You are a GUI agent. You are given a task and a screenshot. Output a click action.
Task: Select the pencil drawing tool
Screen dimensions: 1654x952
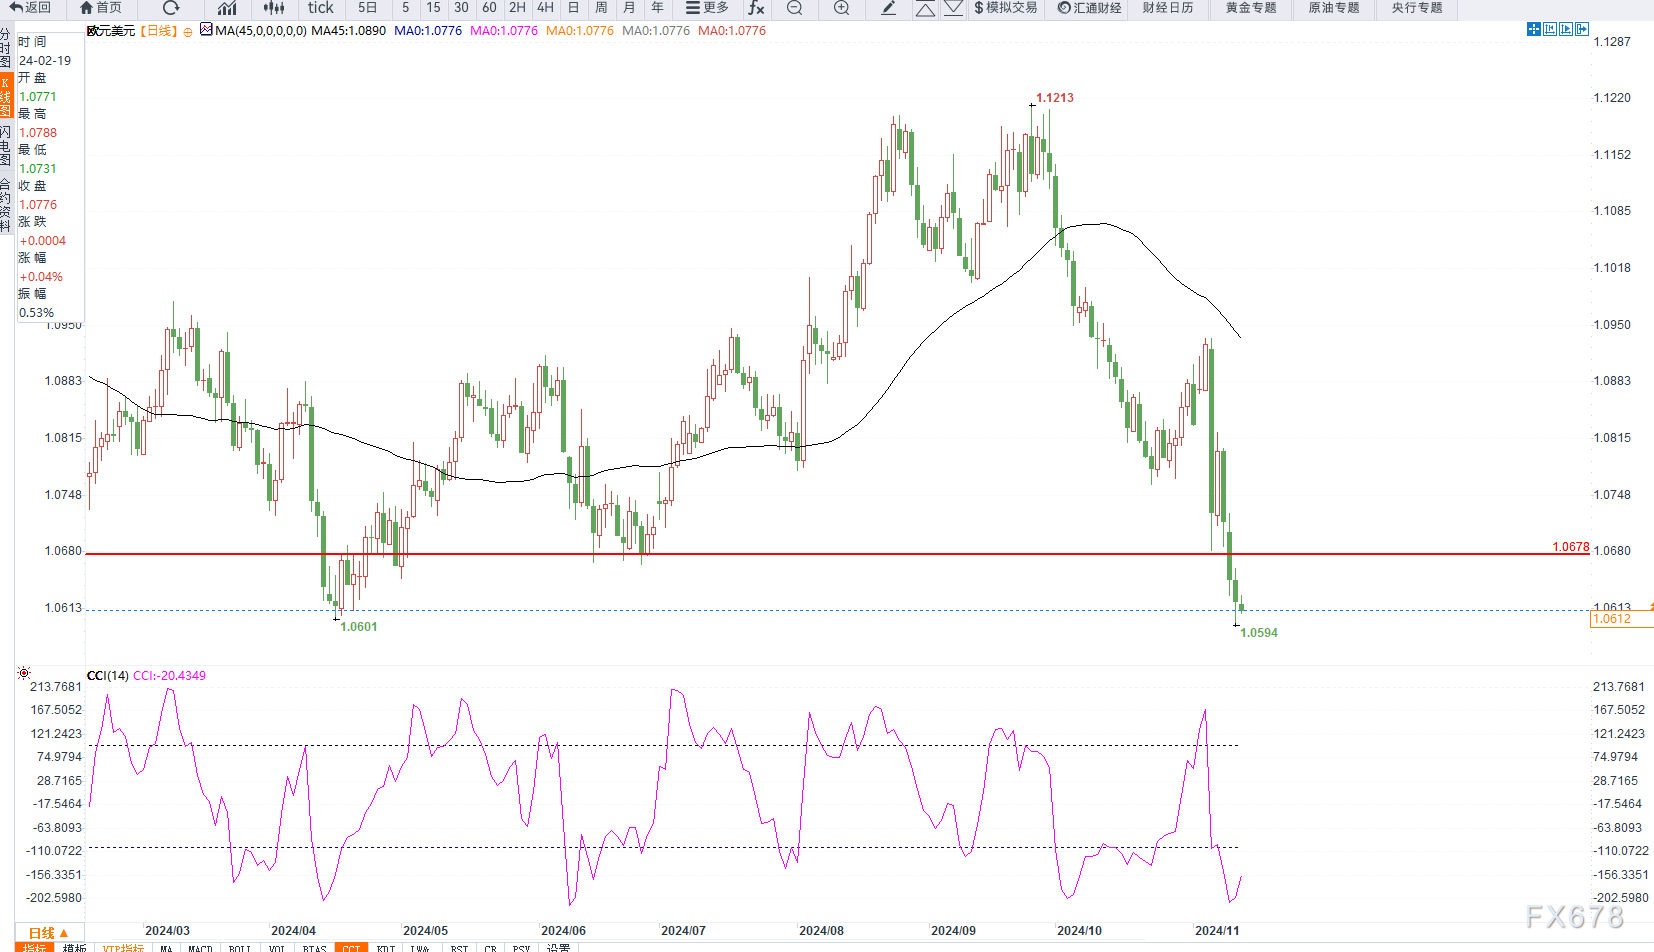click(x=888, y=8)
